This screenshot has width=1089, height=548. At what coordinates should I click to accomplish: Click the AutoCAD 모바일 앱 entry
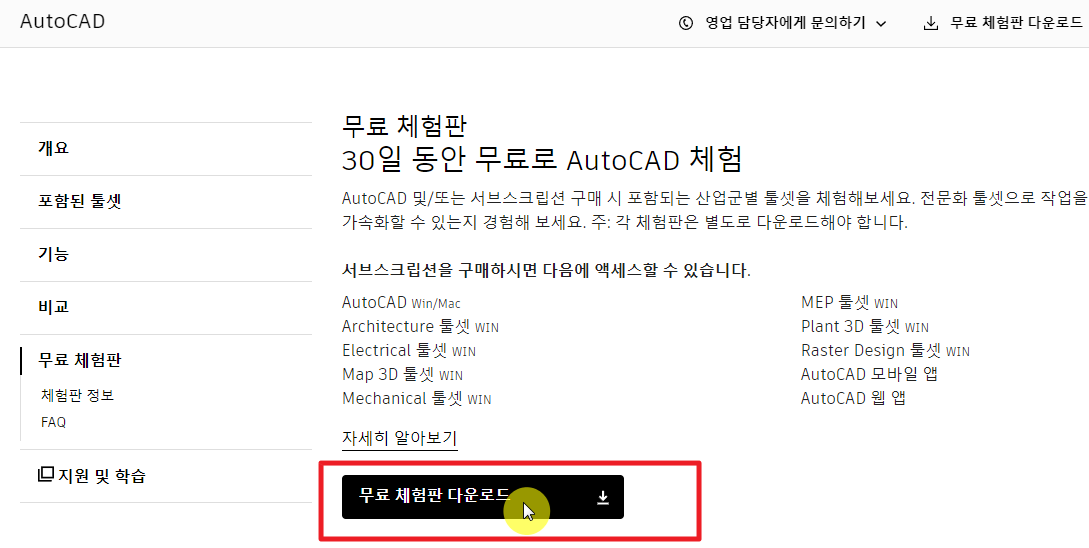click(870, 375)
